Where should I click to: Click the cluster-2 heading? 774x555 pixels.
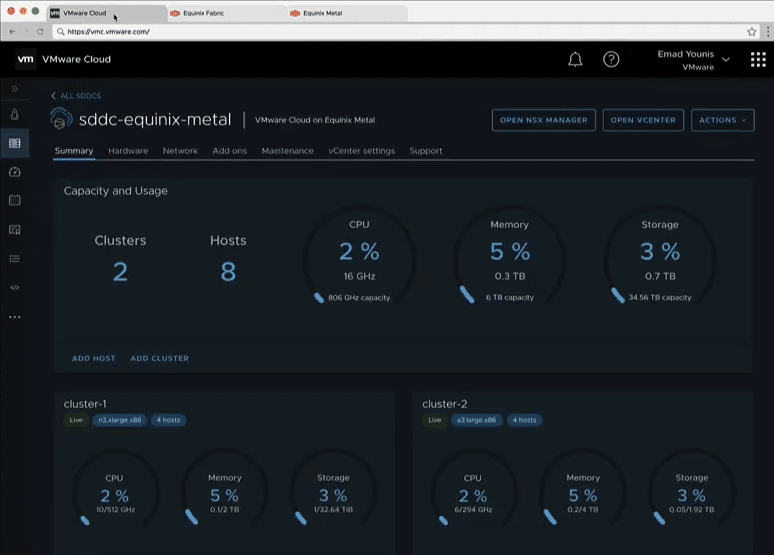pos(444,404)
